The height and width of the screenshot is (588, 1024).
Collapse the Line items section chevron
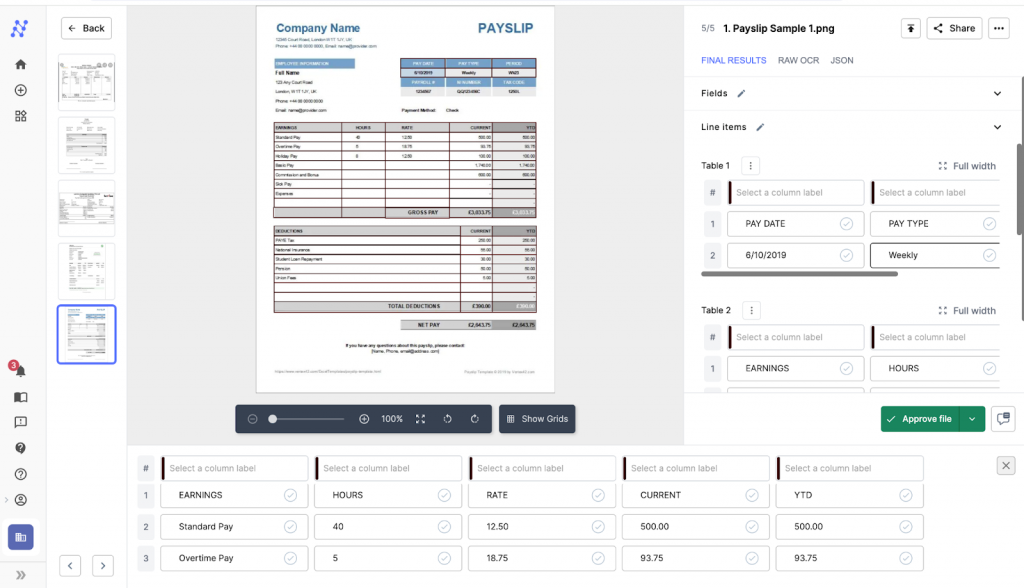point(997,127)
